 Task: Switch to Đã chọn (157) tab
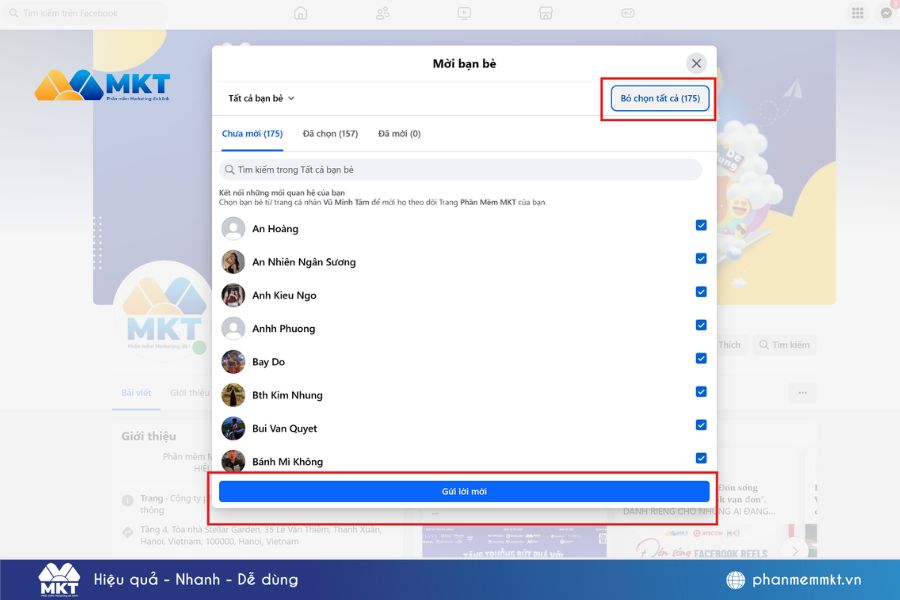pyautogui.click(x=330, y=134)
